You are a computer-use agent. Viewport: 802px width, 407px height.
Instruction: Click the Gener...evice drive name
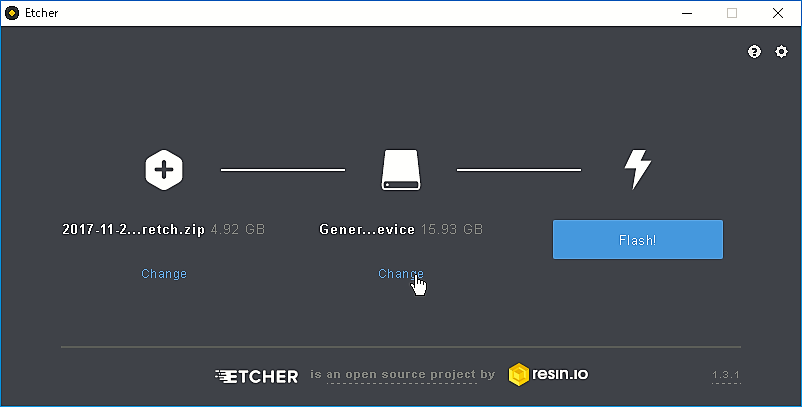[x=367, y=230]
